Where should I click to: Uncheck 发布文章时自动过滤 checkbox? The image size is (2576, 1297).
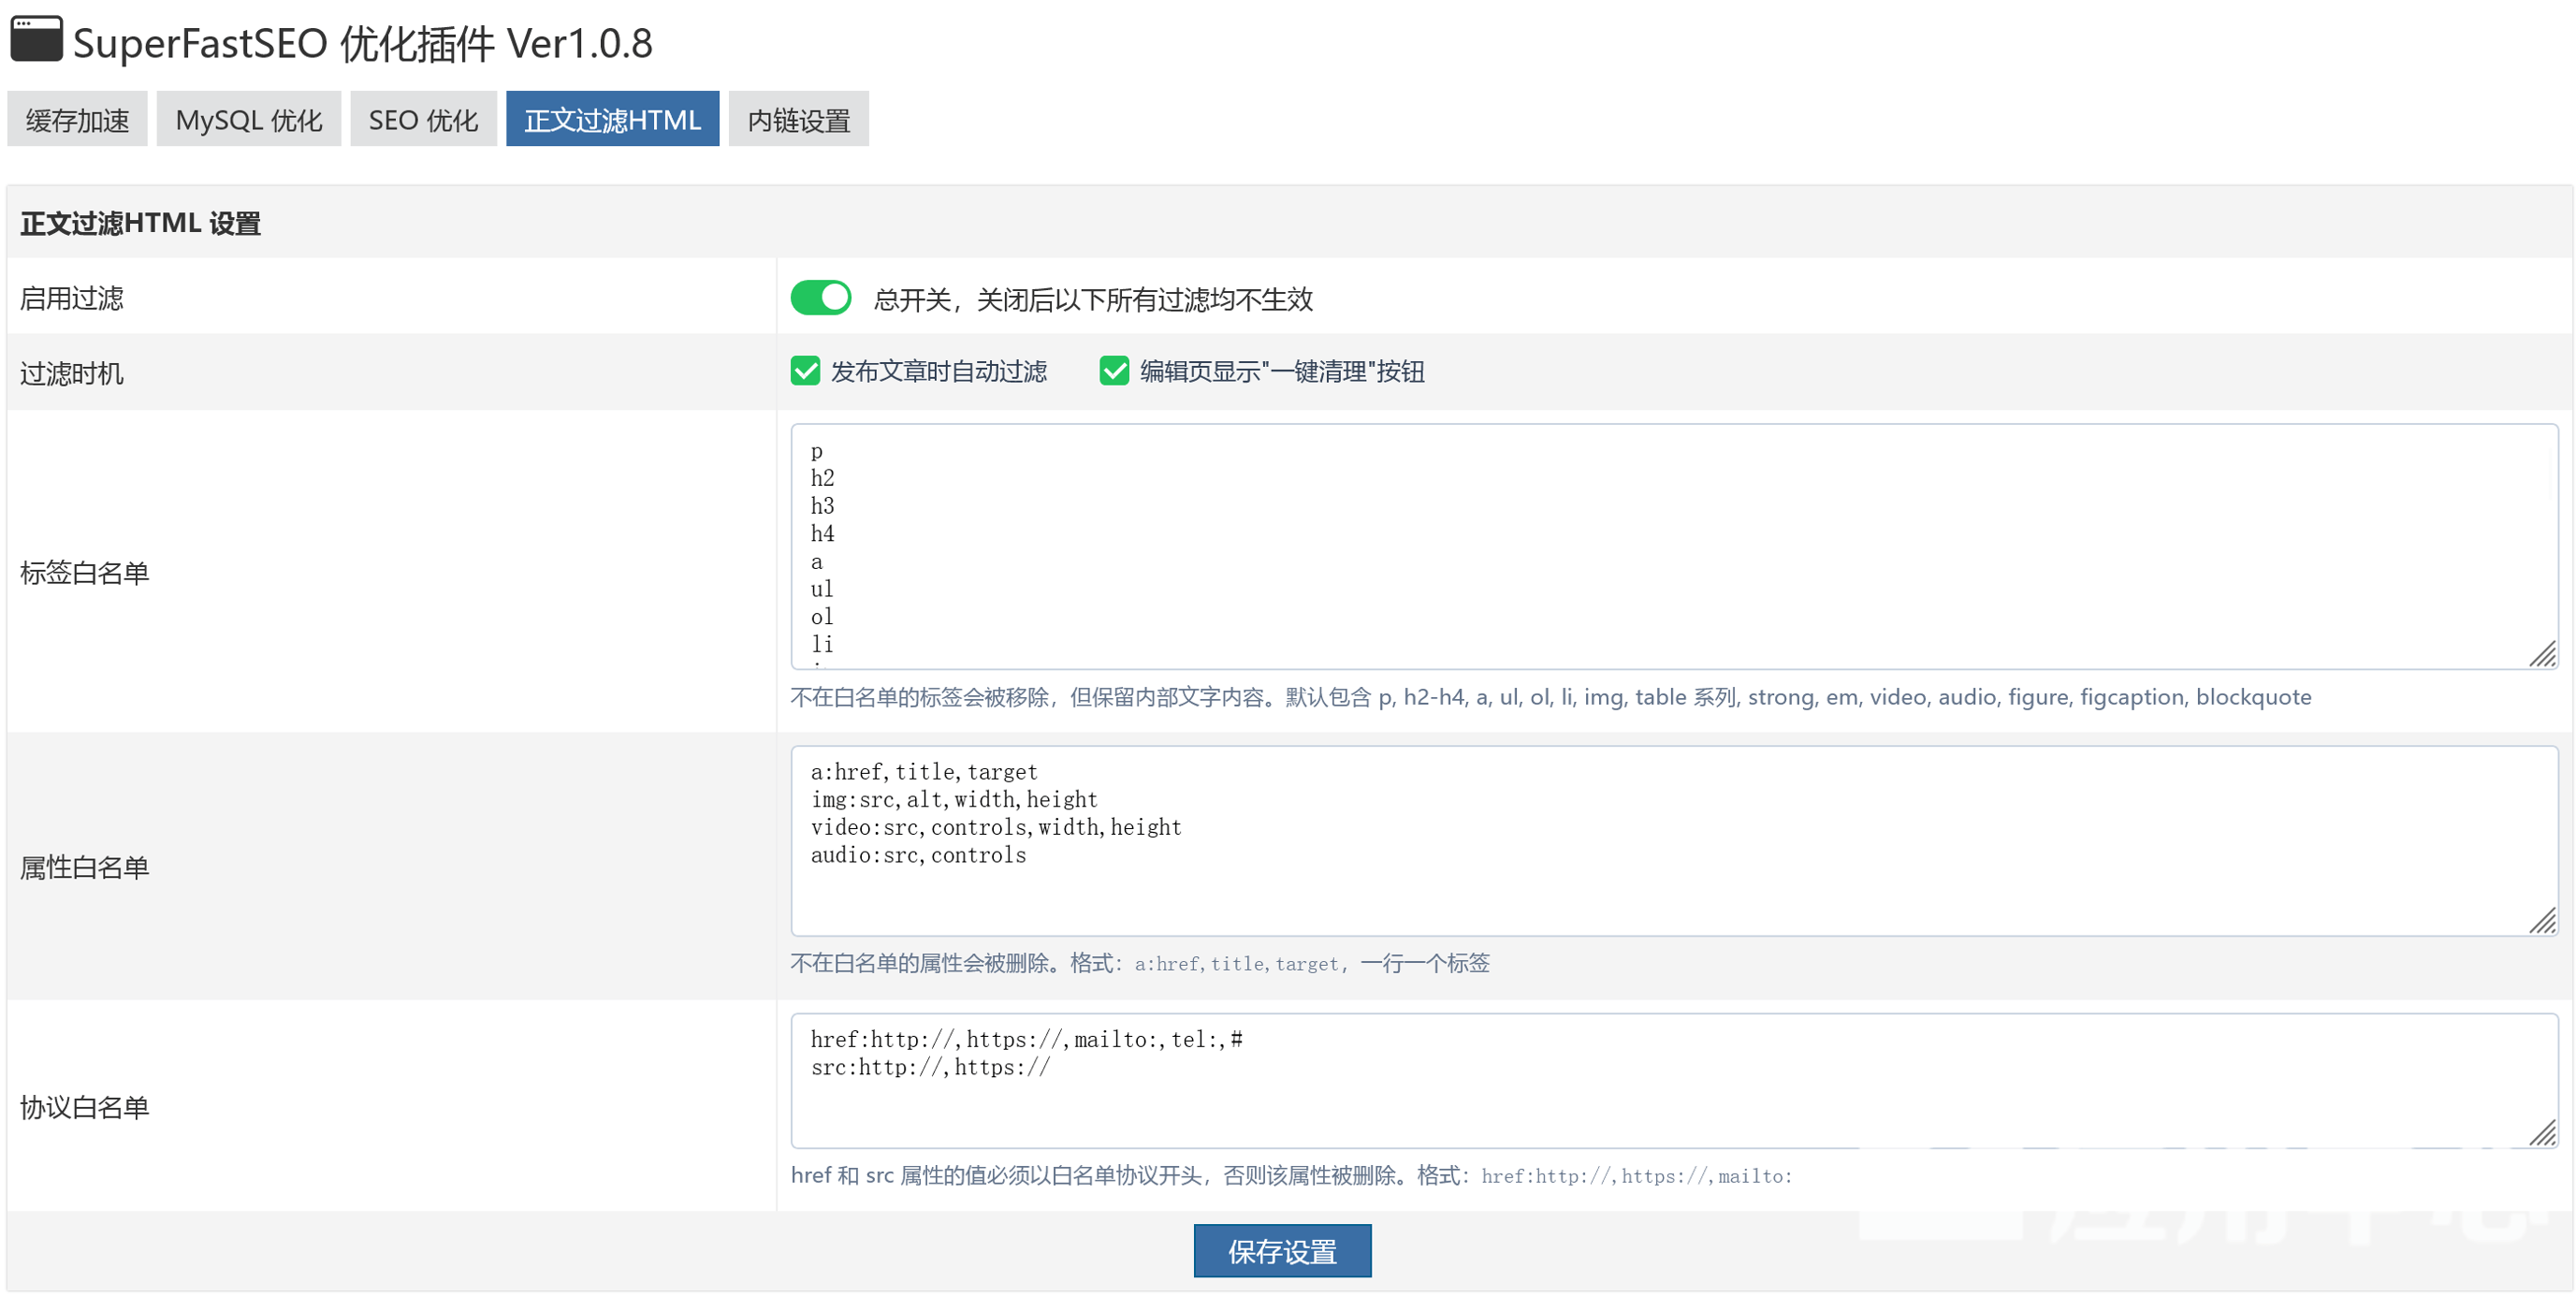806,371
